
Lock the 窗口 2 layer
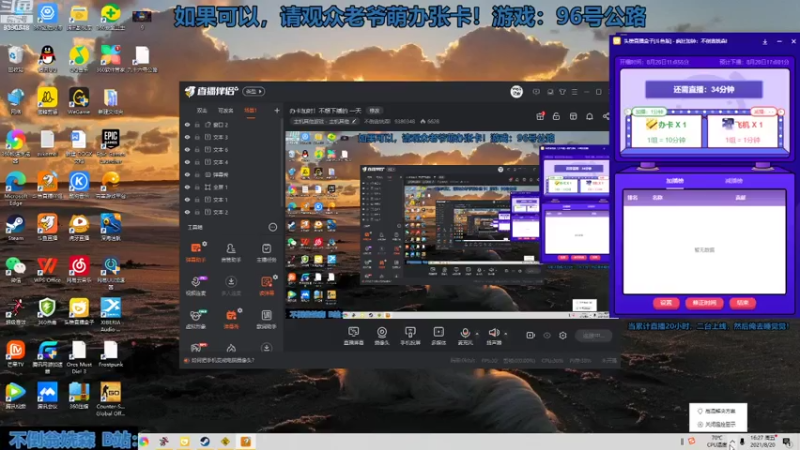click(x=197, y=124)
